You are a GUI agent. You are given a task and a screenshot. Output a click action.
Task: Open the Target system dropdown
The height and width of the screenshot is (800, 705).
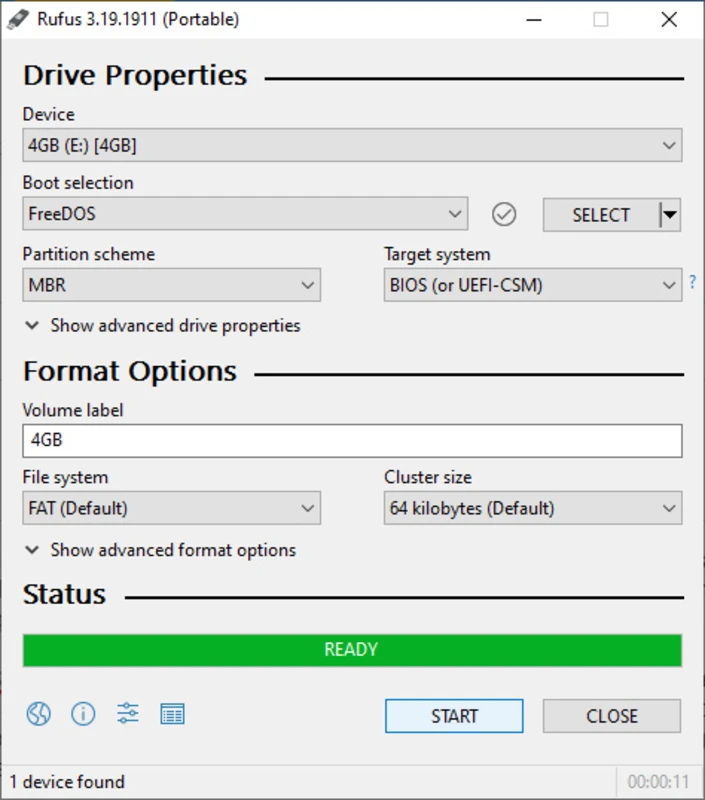pyautogui.click(x=533, y=285)
